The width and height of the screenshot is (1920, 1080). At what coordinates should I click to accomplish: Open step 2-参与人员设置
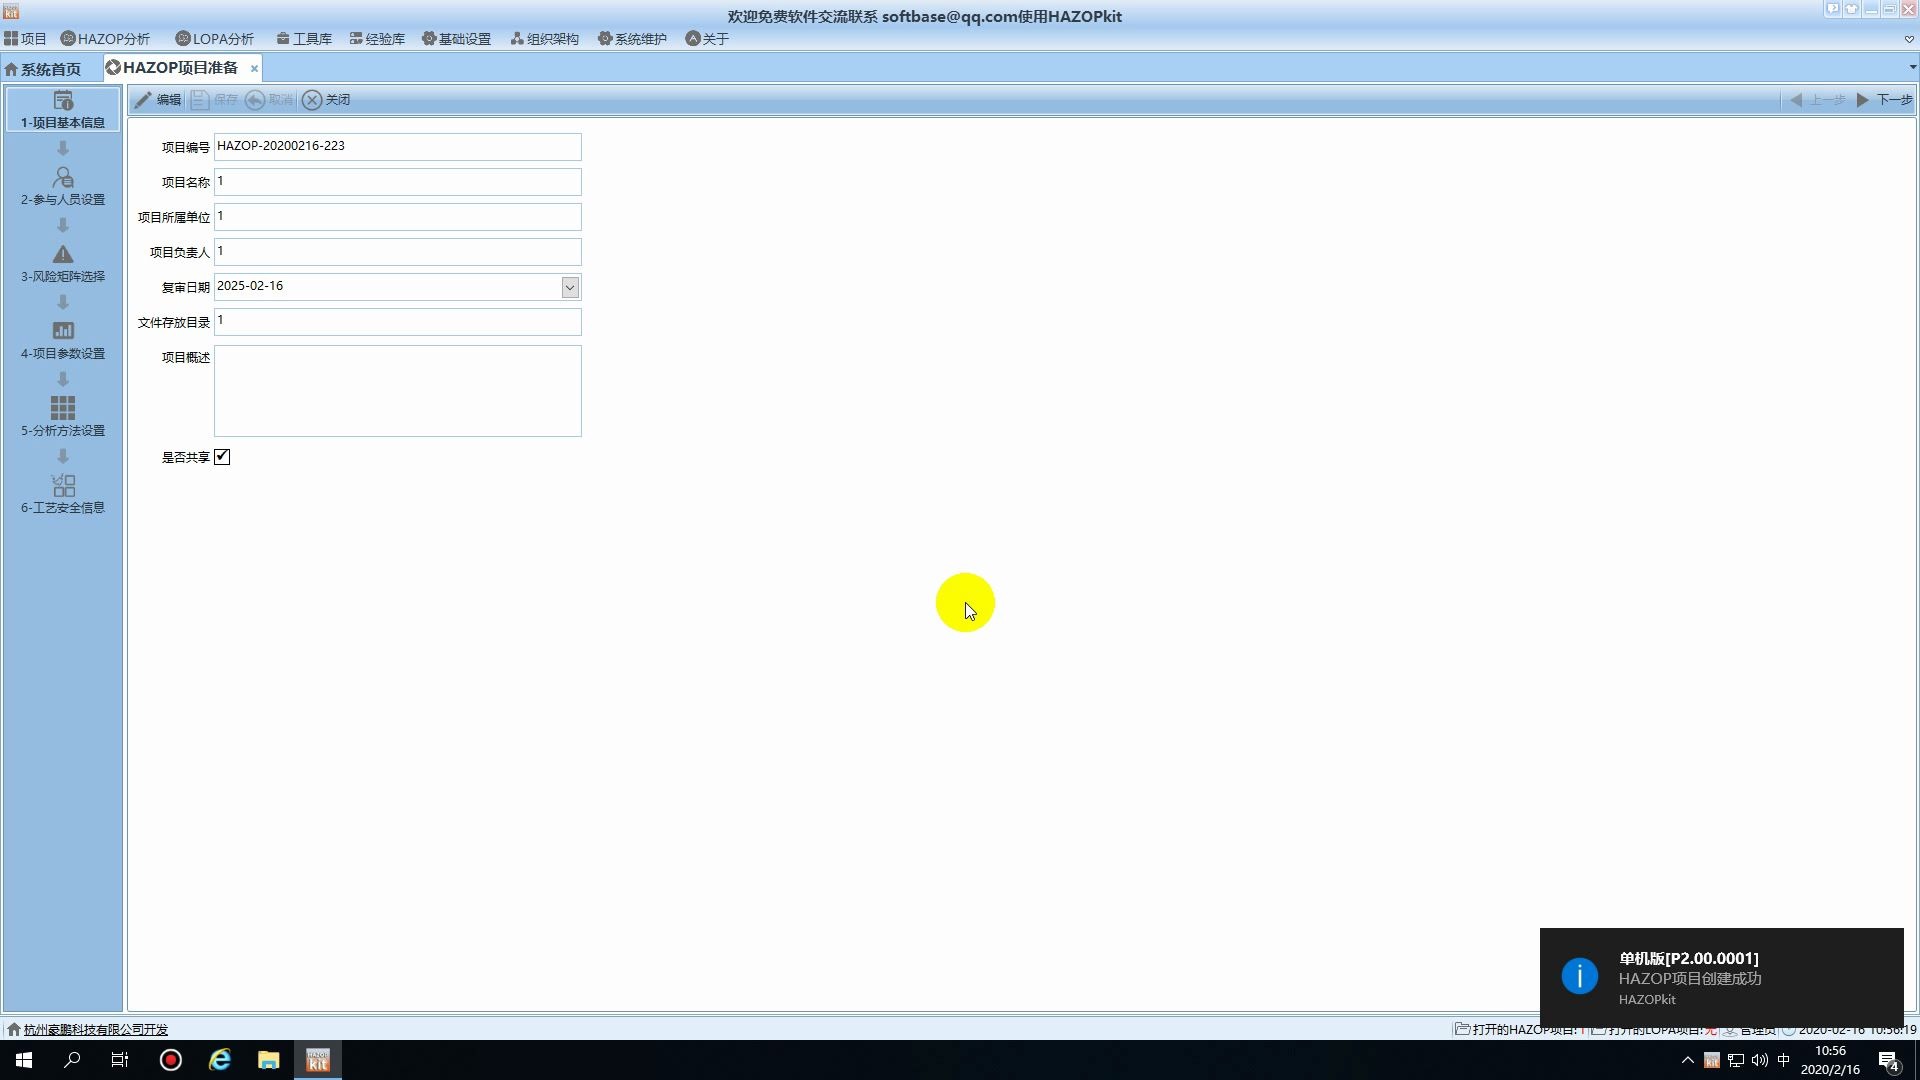(62, 187)
